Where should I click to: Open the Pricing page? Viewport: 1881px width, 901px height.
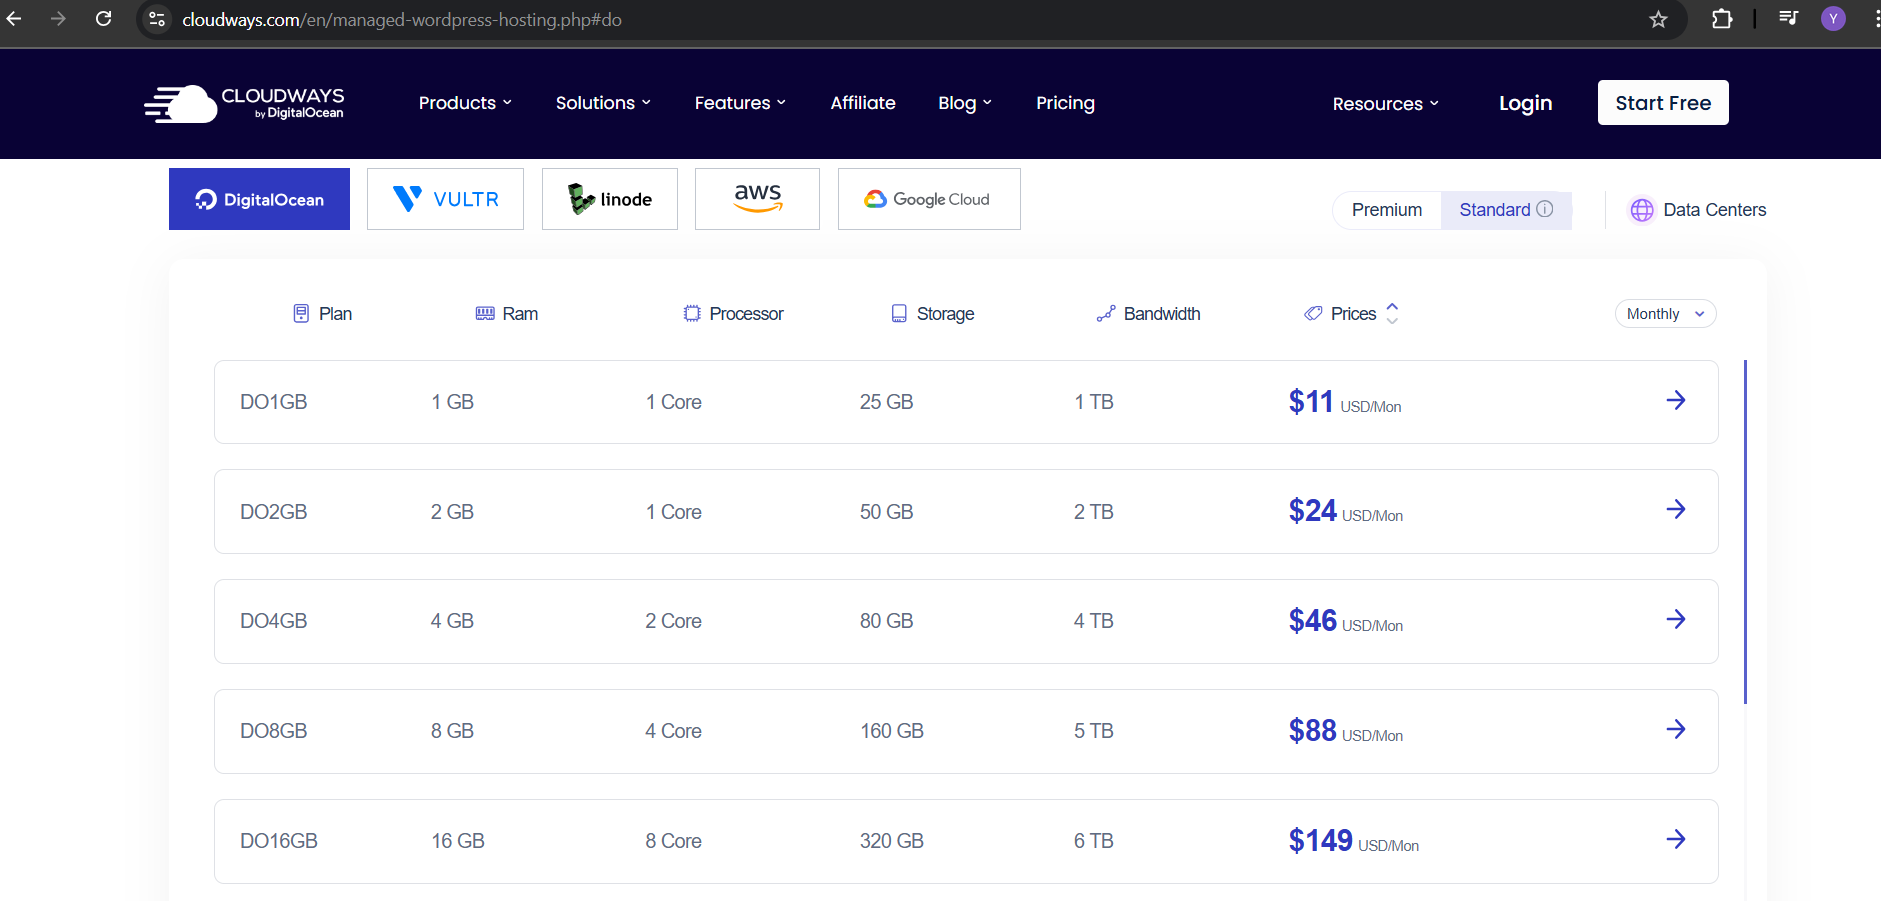pyautogui.click(x=1065, y=103)
